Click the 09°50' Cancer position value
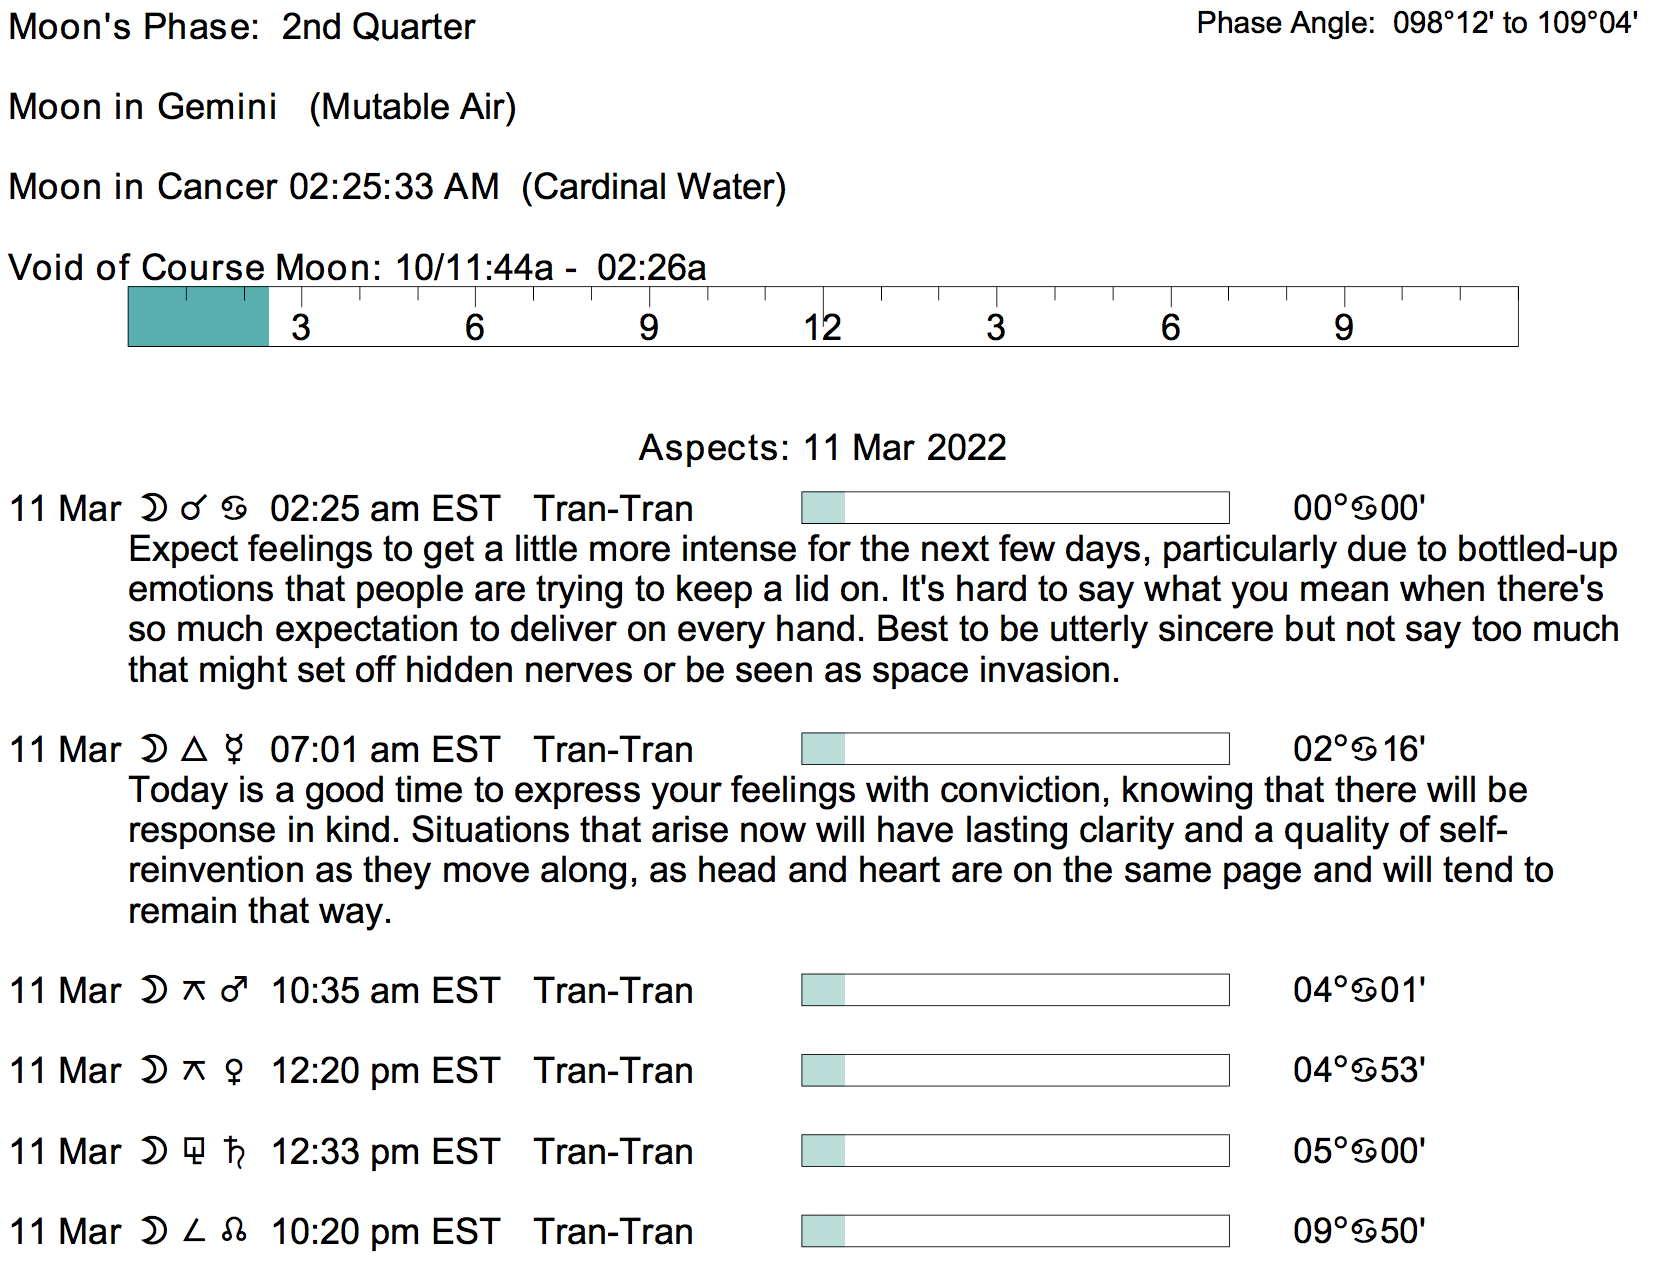 point(1358,1231)
